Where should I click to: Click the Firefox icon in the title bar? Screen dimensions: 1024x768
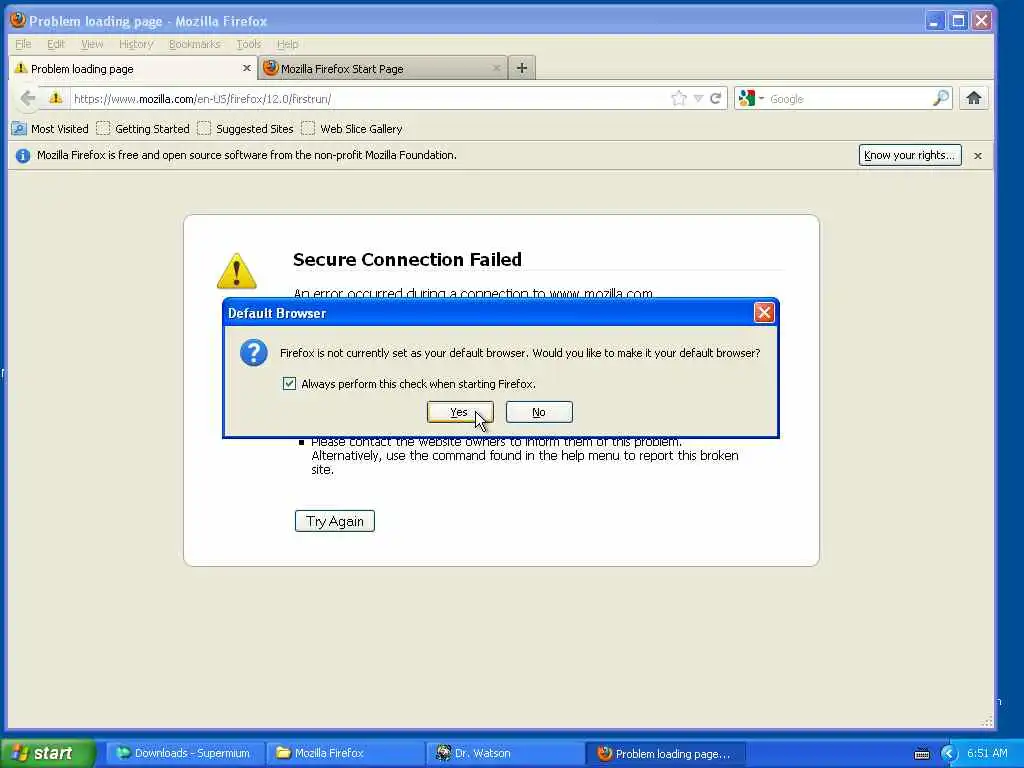click(x=18, y=20)
